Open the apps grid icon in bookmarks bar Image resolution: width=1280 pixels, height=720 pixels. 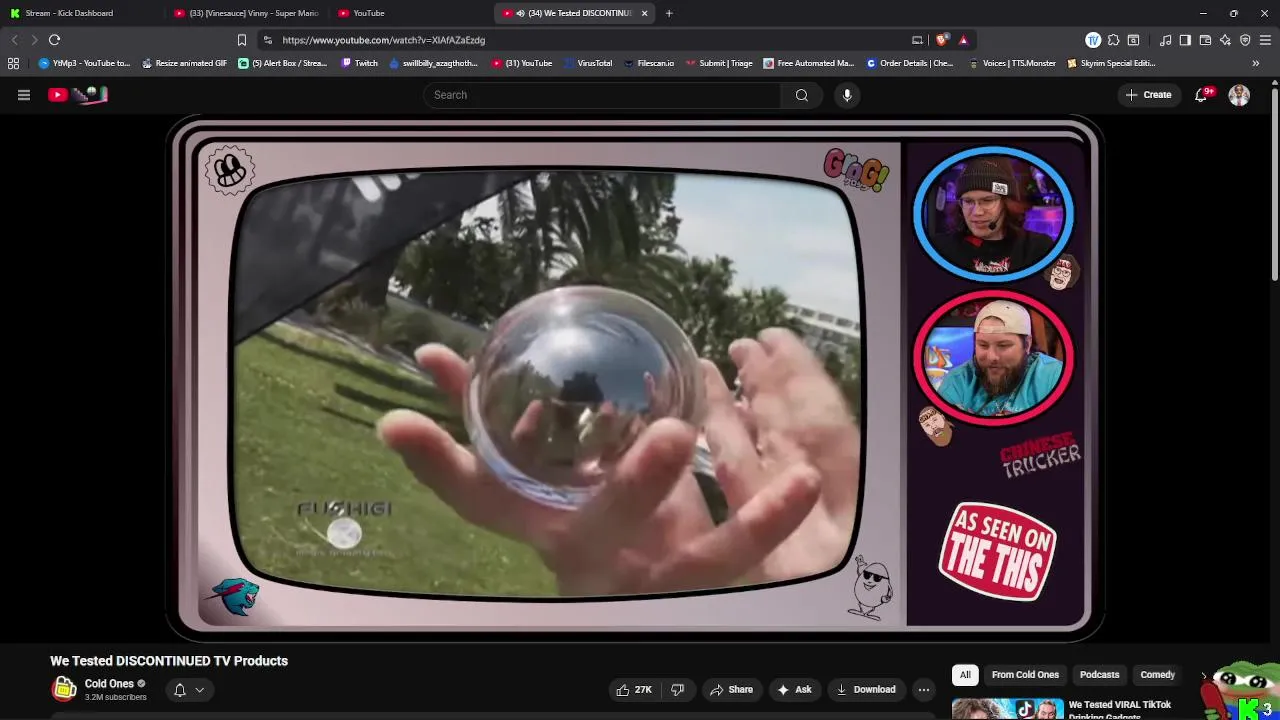point(13,63)
